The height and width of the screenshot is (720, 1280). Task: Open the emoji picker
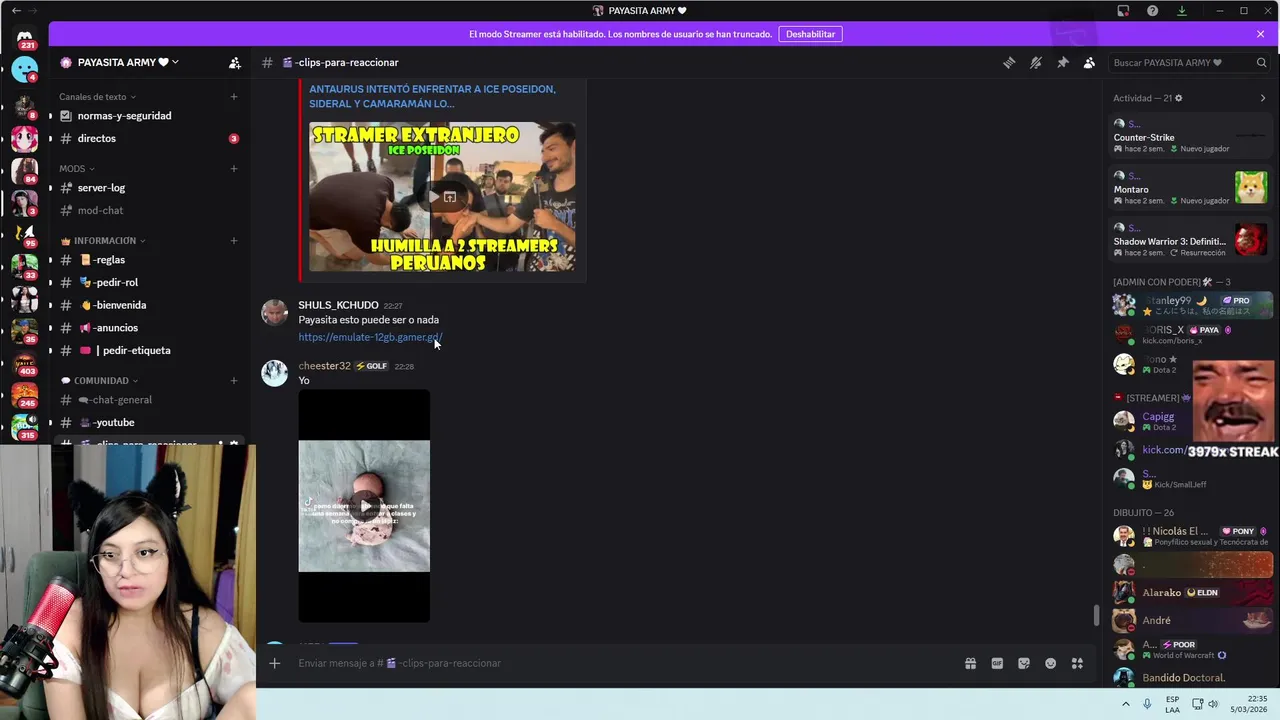1050,663
